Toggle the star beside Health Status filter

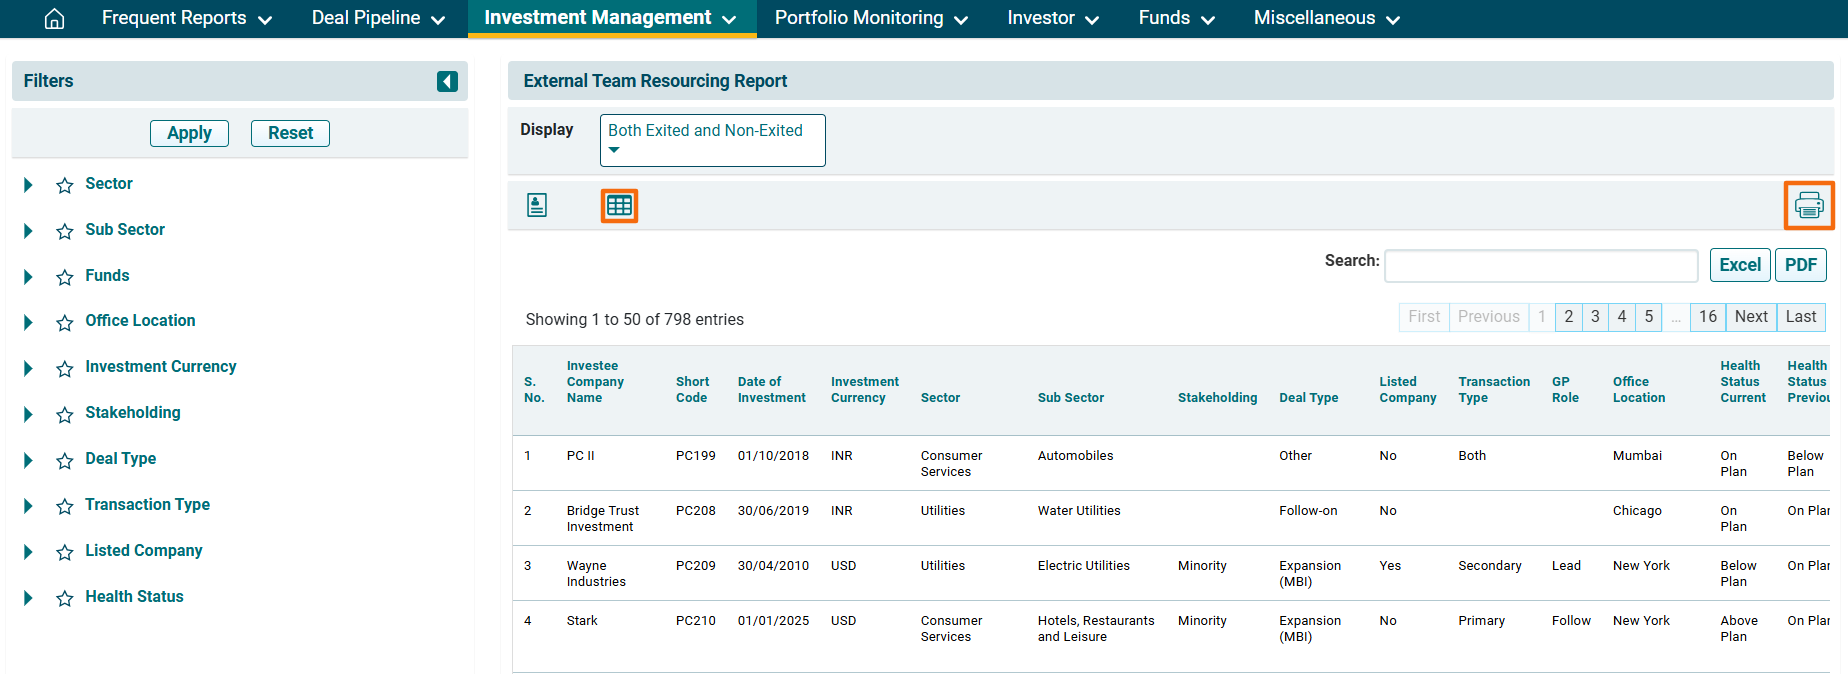click(65, 598)
